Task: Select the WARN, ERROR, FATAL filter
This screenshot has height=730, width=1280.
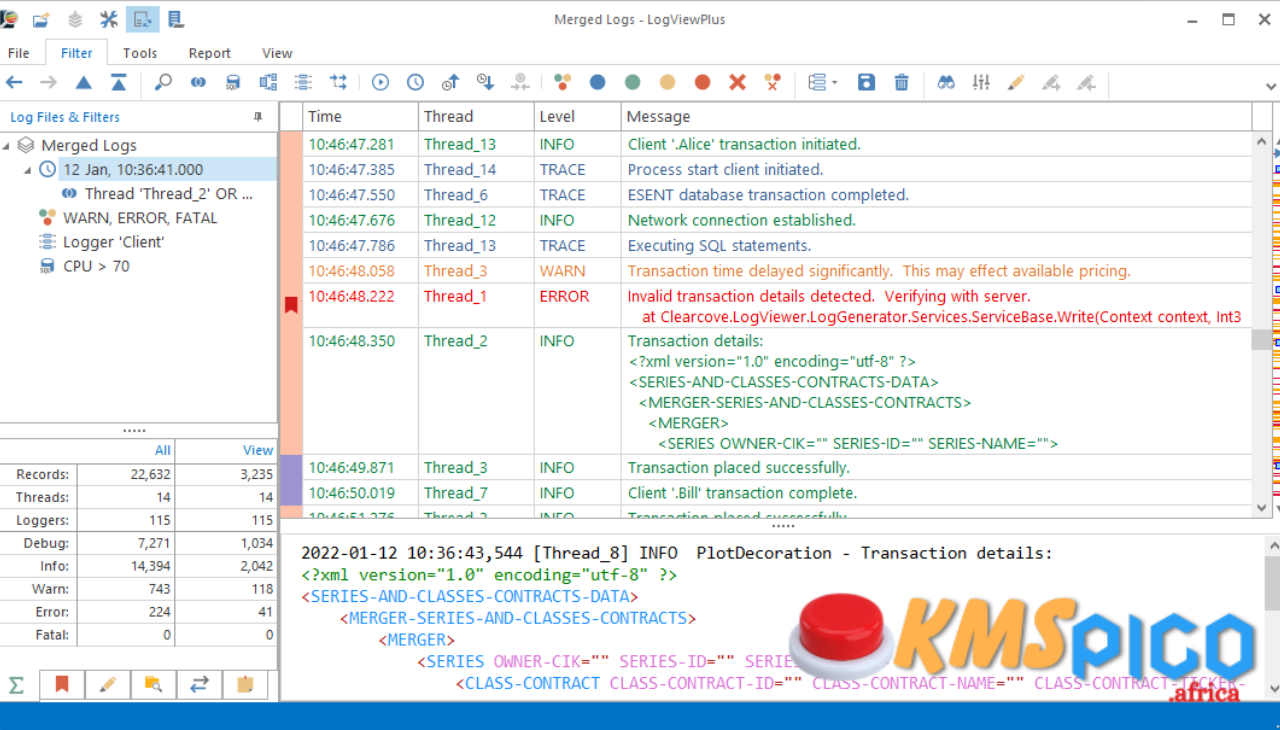Action: (x=140, y=218)
